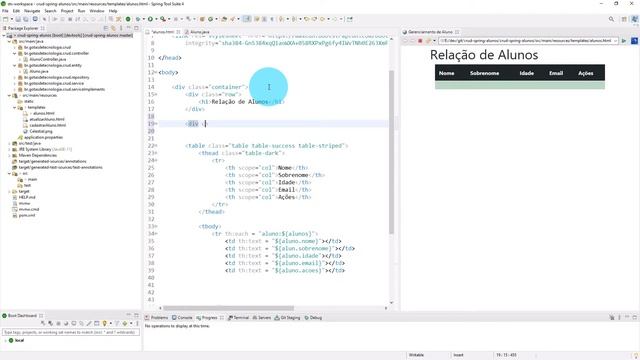Click the green Run button icon
This screenshot has height=360, width=640.
click(150, 19)
